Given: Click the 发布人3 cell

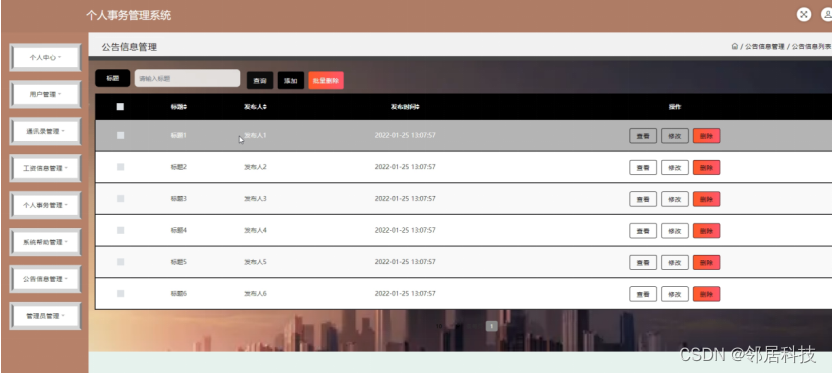Looking at the screenshot, I should pyautogui.click(x=255, y=198).
